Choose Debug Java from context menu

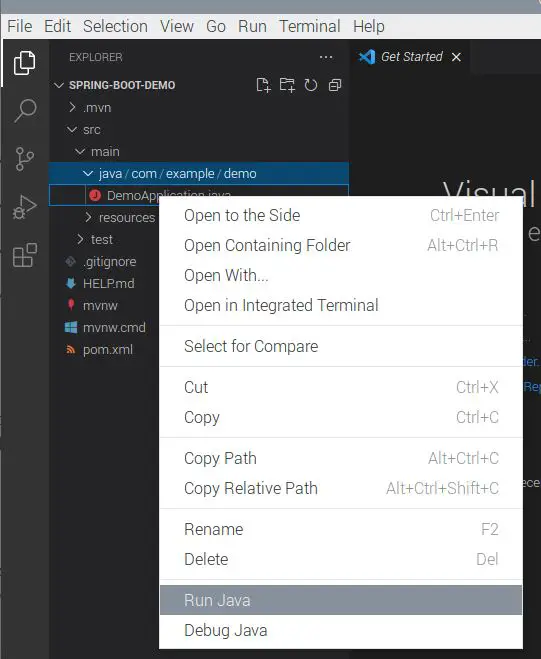341,630
